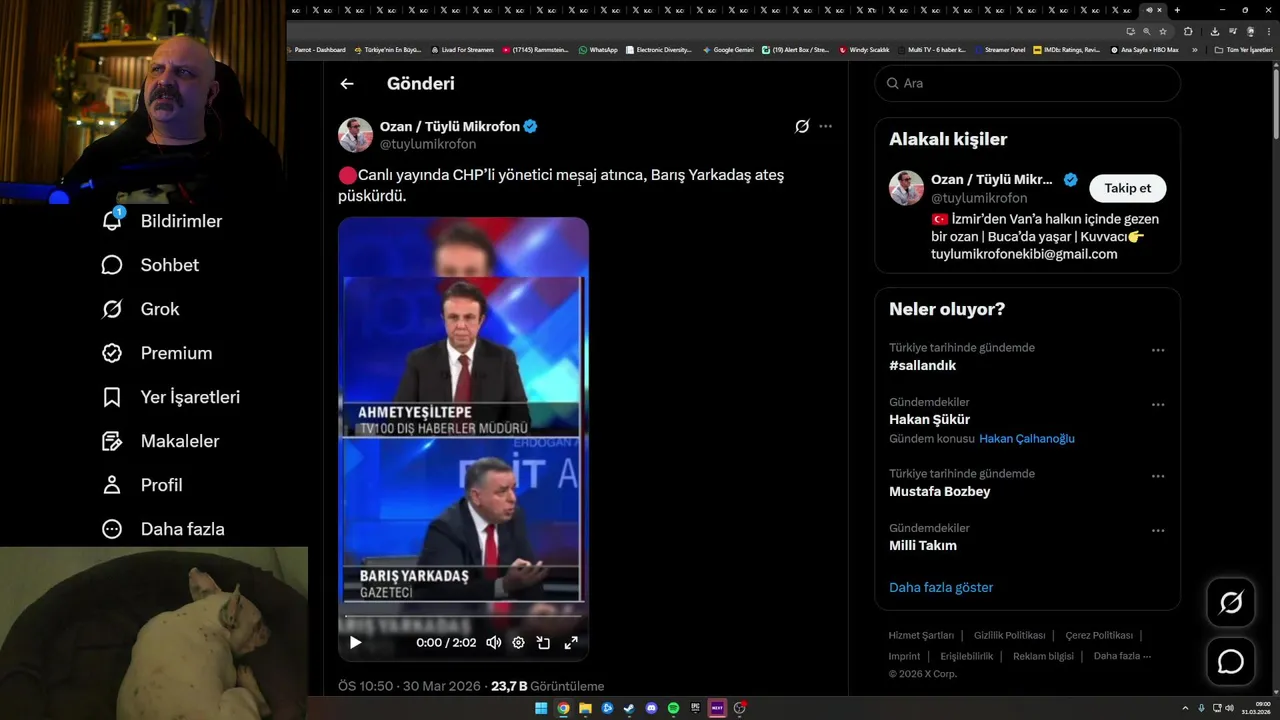Open Epic Games Launcher in taskbar
Screen dimensions: 1280x720
[695, 708]
